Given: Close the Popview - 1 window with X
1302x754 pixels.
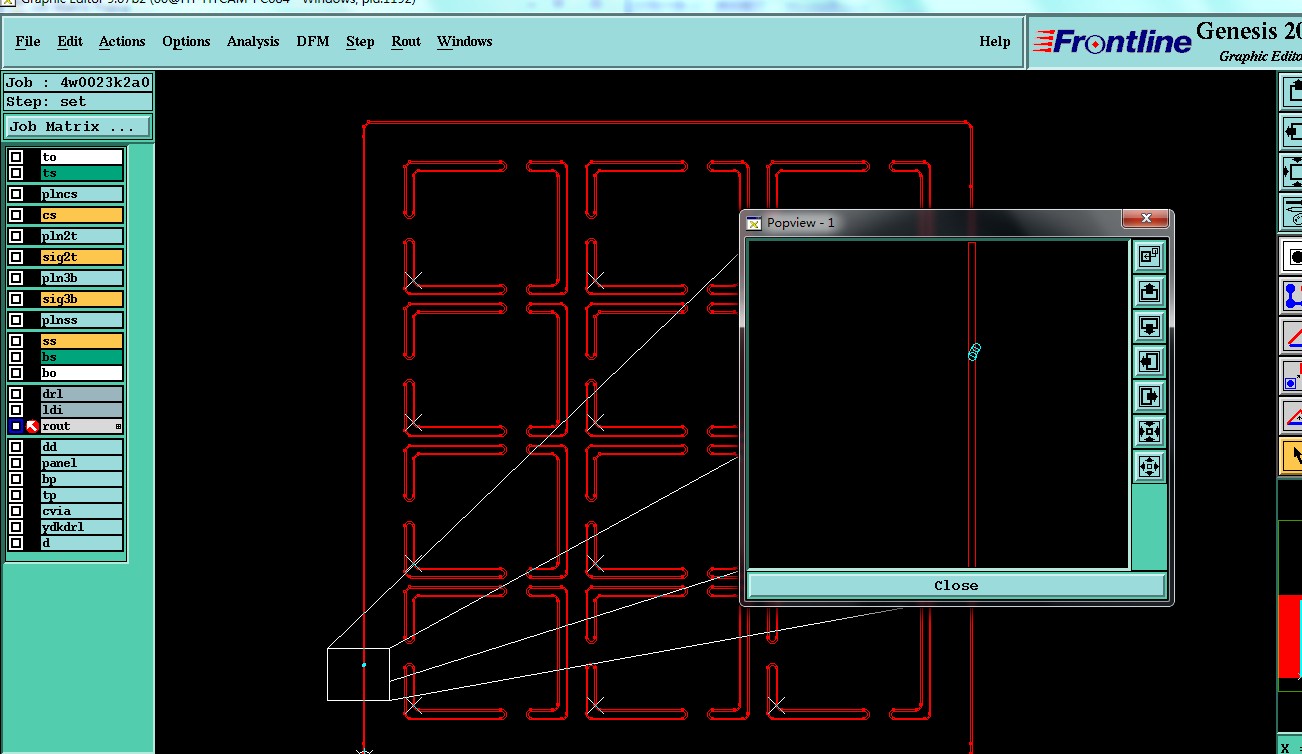Looking at the screenshot, I should click(1146, 218).
